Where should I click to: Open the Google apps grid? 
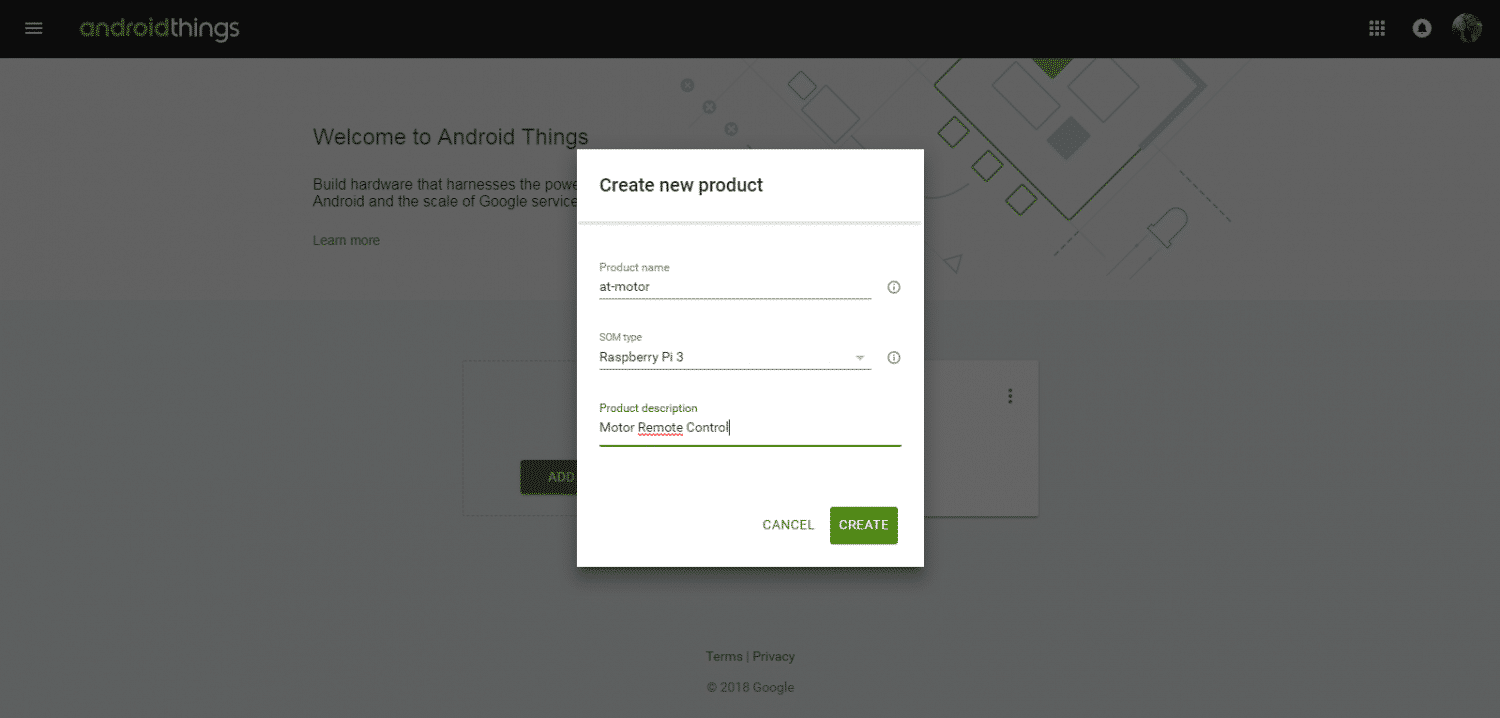1377,28
